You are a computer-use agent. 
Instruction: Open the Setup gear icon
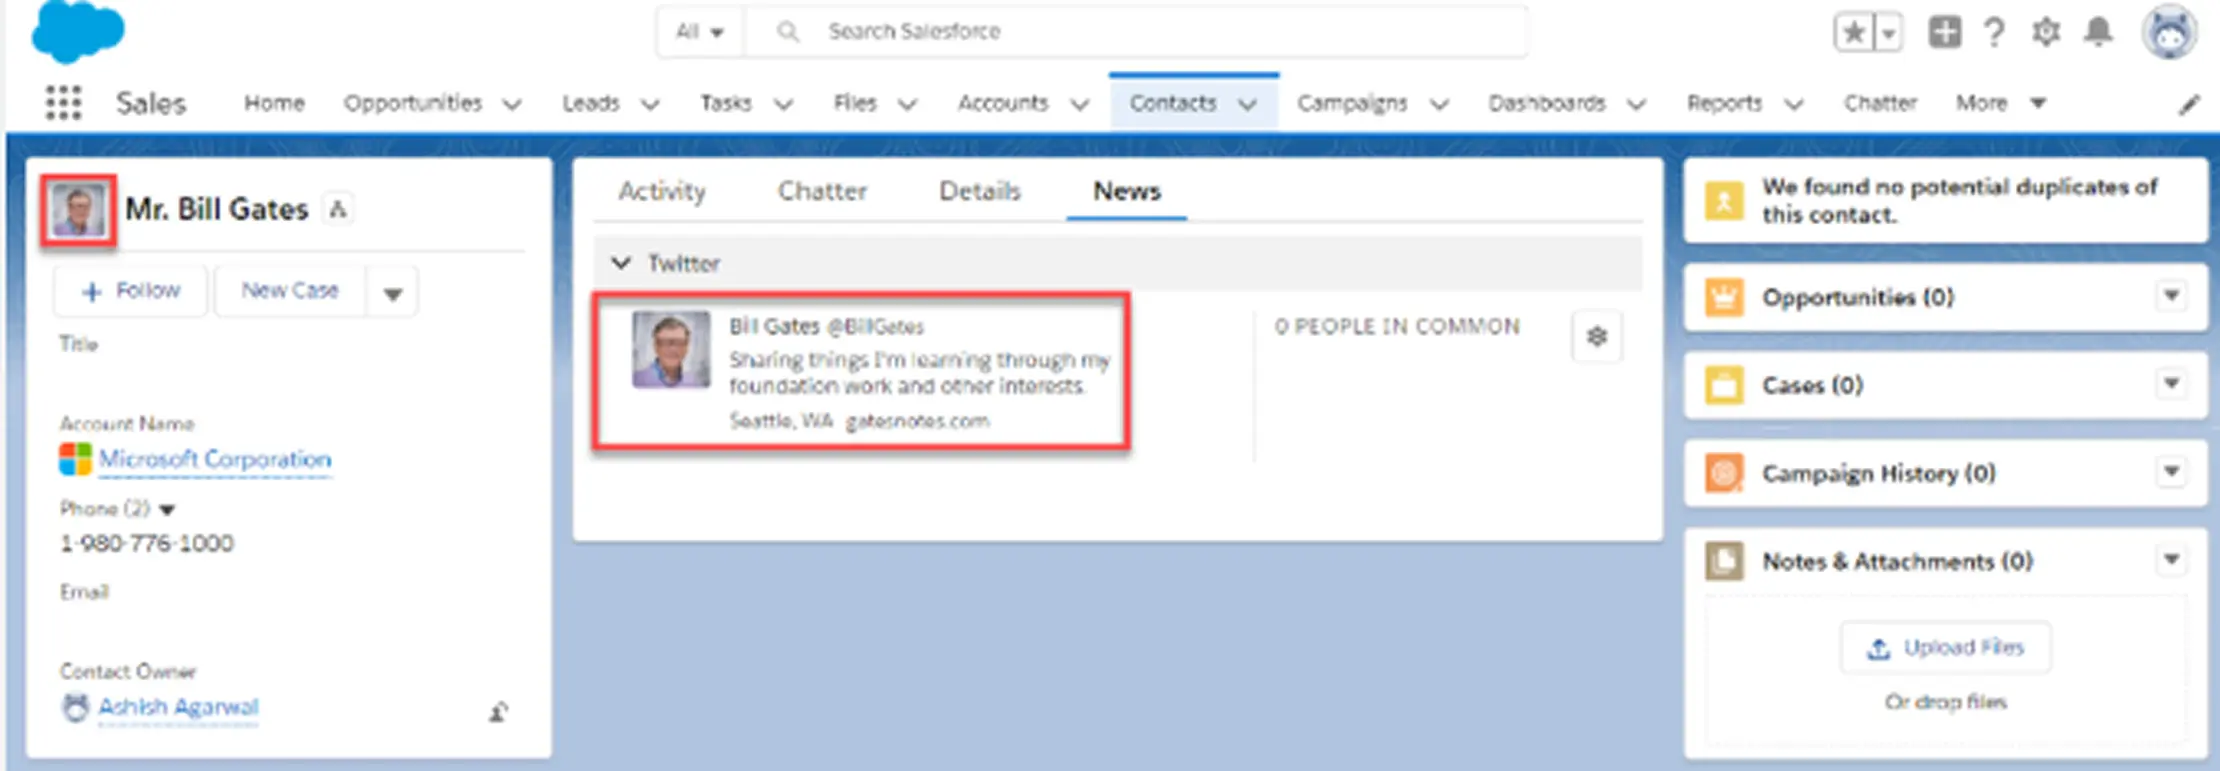2046,32
